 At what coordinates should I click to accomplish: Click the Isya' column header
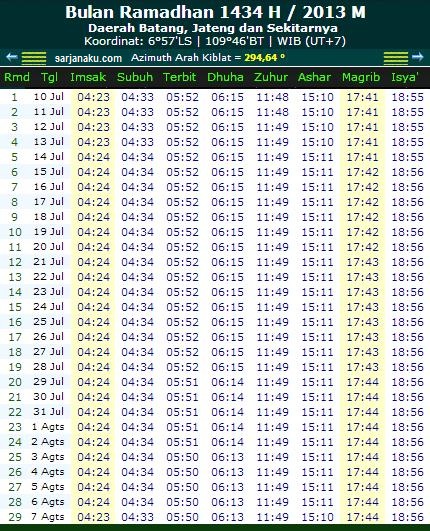(405, 77)
